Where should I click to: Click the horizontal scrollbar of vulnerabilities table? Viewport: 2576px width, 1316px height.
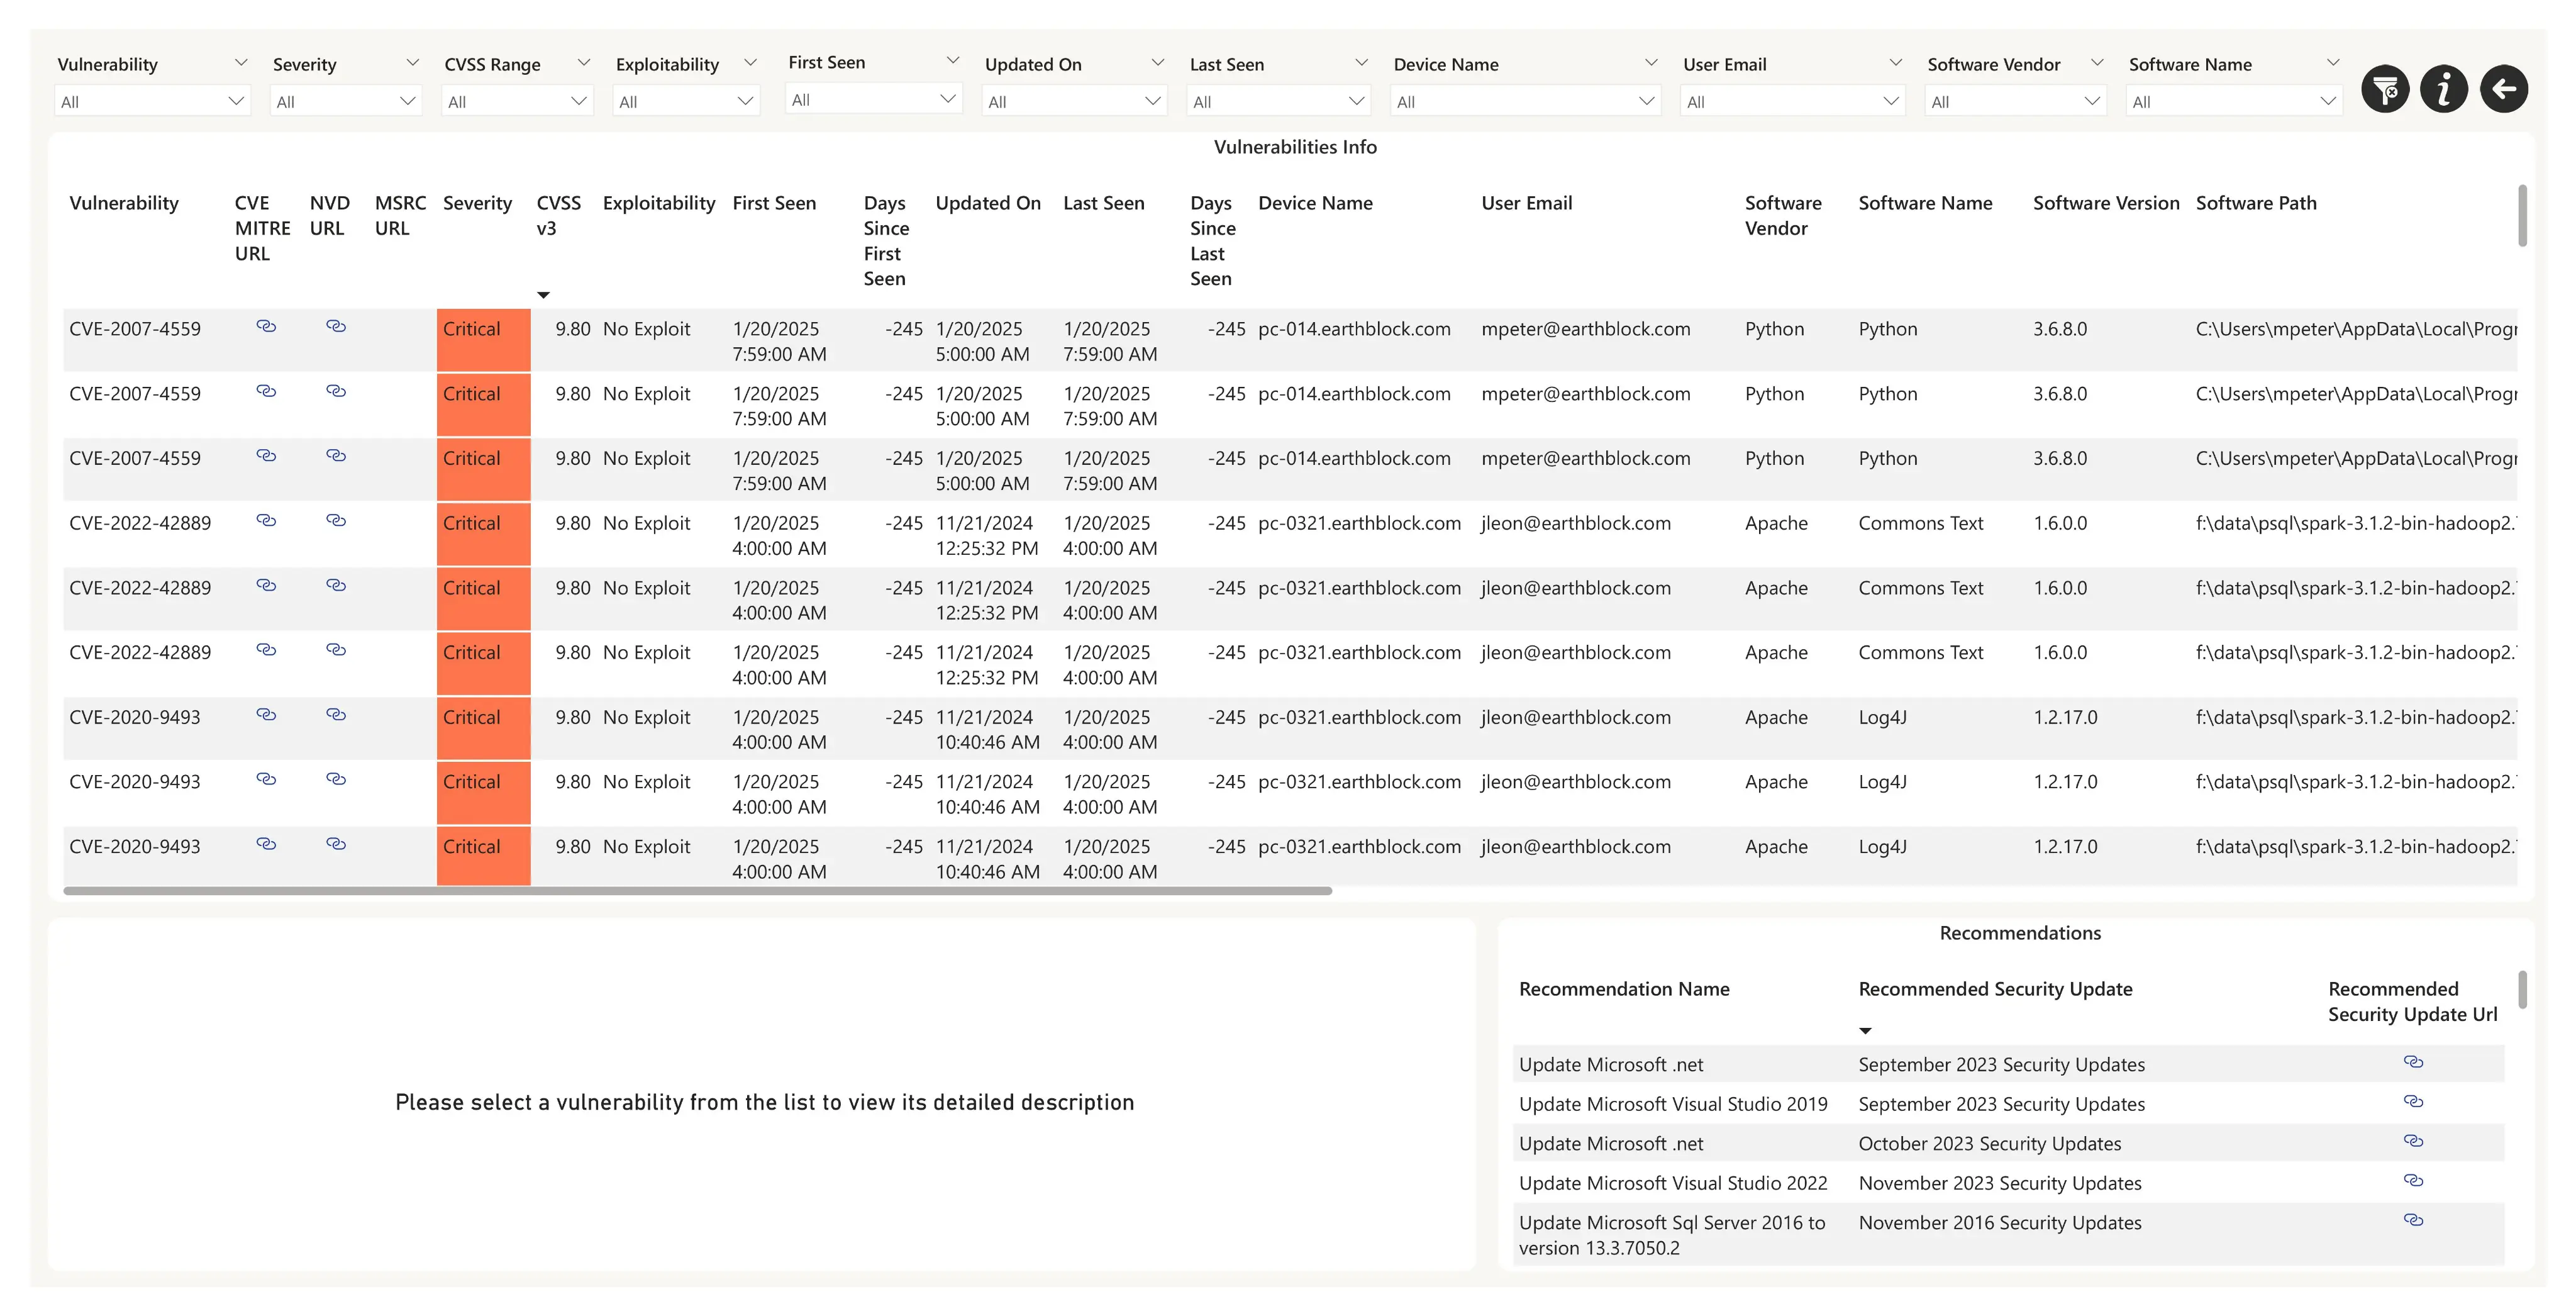coord(697,890)
